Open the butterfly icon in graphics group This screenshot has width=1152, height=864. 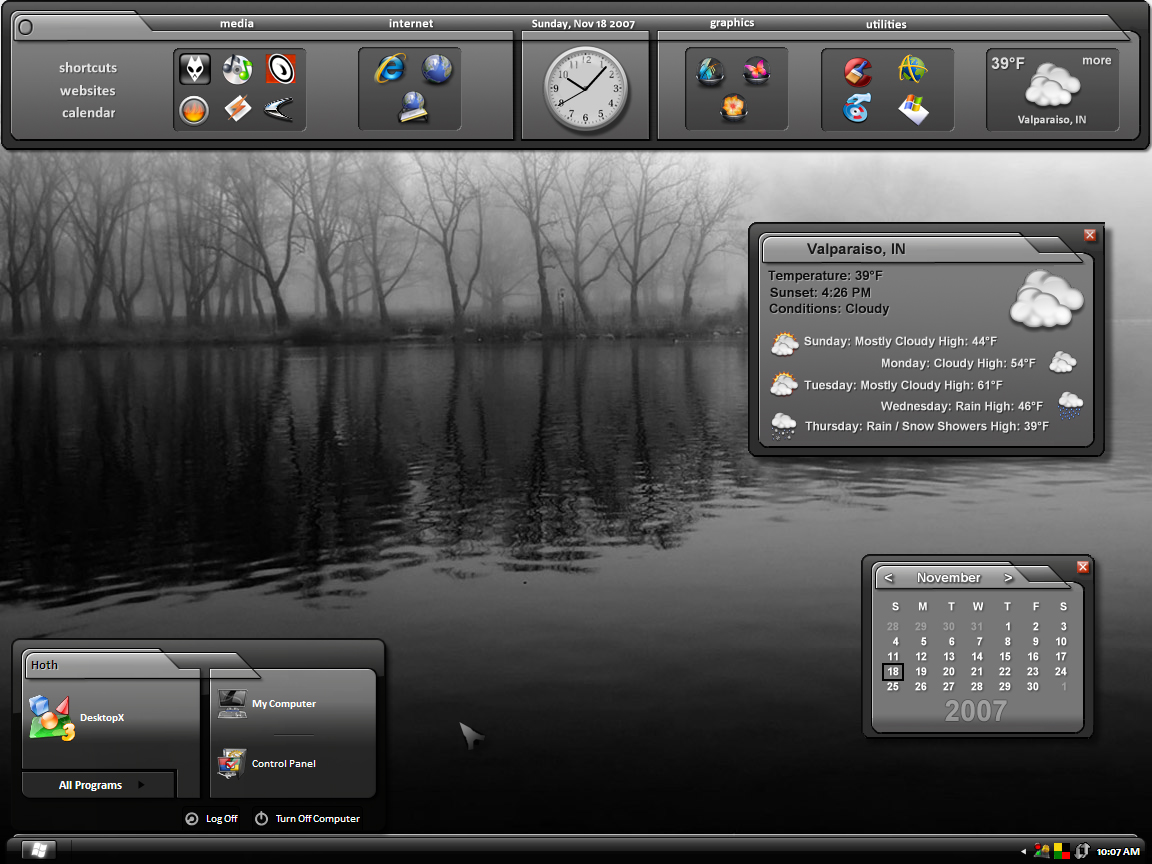click(x=756, y=70)
